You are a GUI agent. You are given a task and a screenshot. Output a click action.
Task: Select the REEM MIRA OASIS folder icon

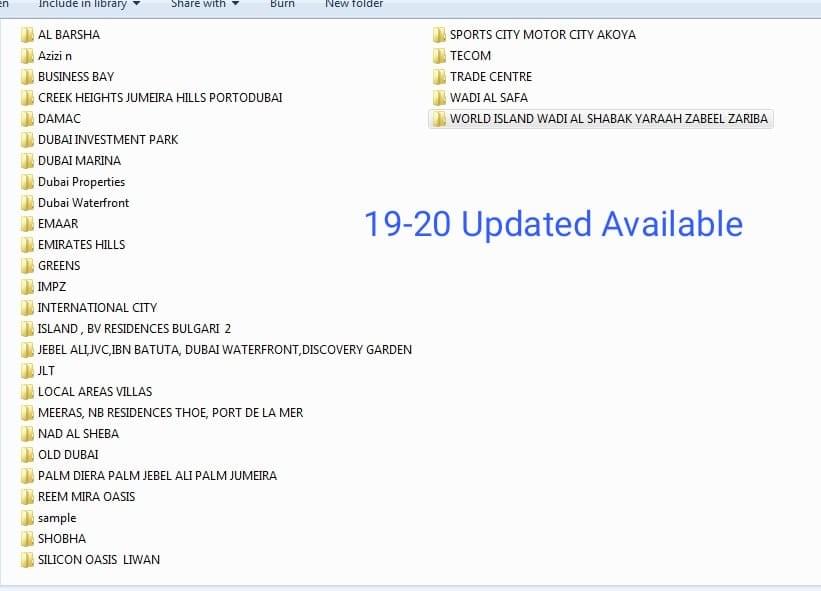tap(27, 497)
